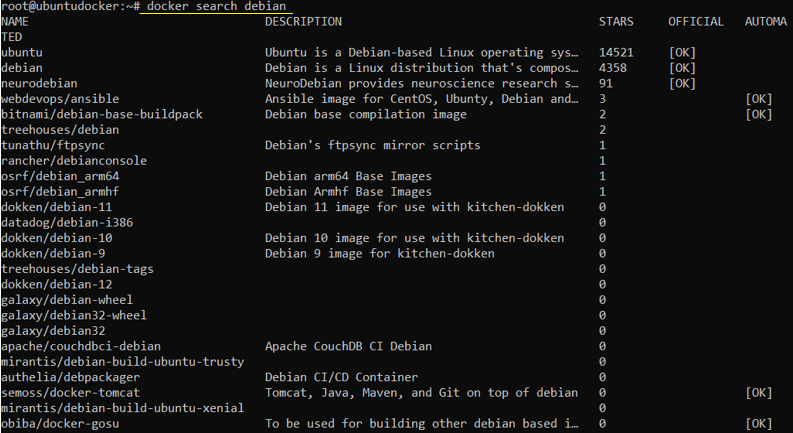
Task: Click the 4358 stars value for debian
Action: 612,68
